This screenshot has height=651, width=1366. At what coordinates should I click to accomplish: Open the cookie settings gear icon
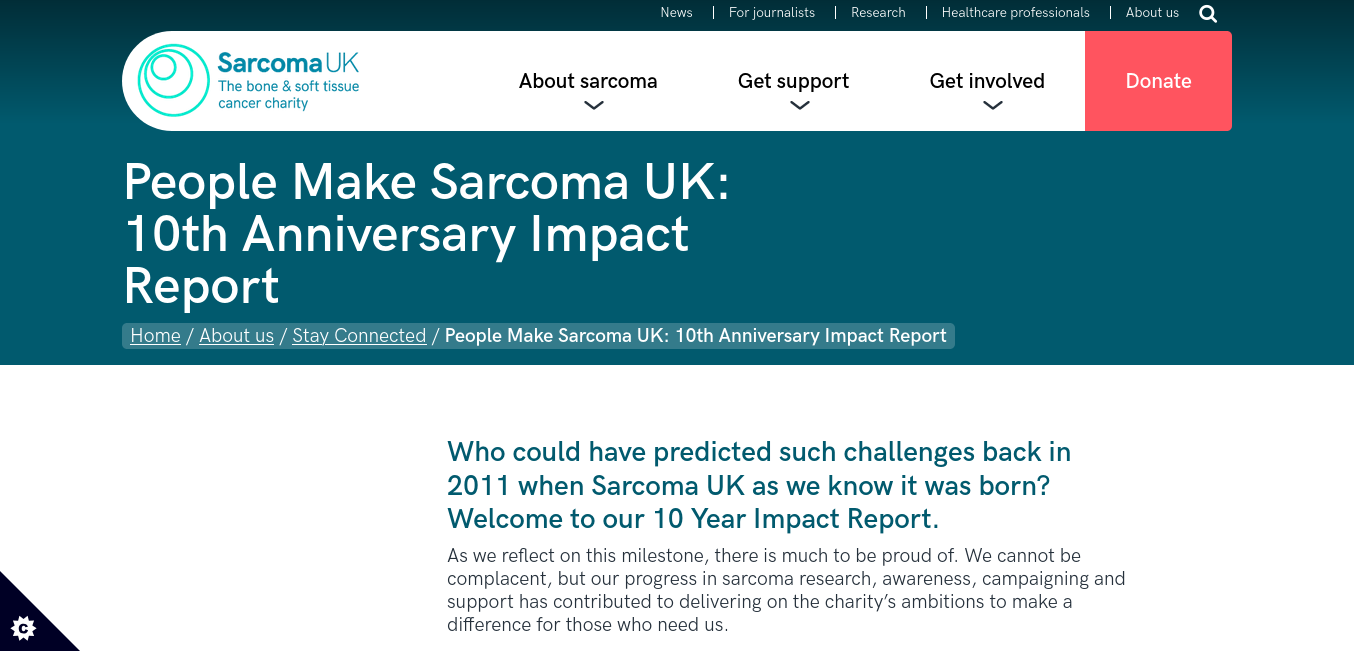(23, 628)
